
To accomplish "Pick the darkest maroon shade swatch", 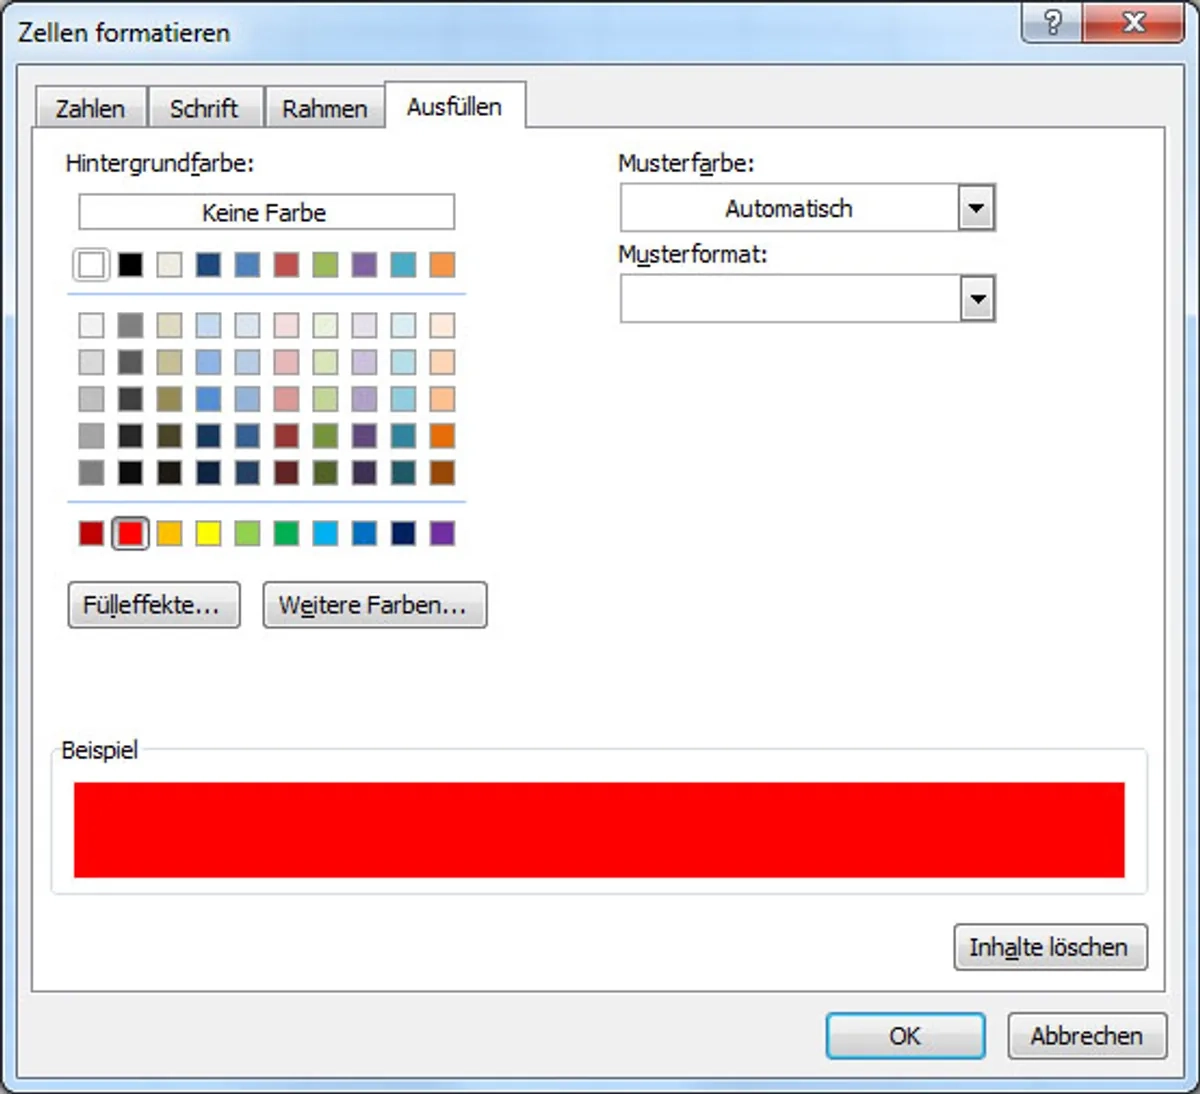I will point(286,472).
